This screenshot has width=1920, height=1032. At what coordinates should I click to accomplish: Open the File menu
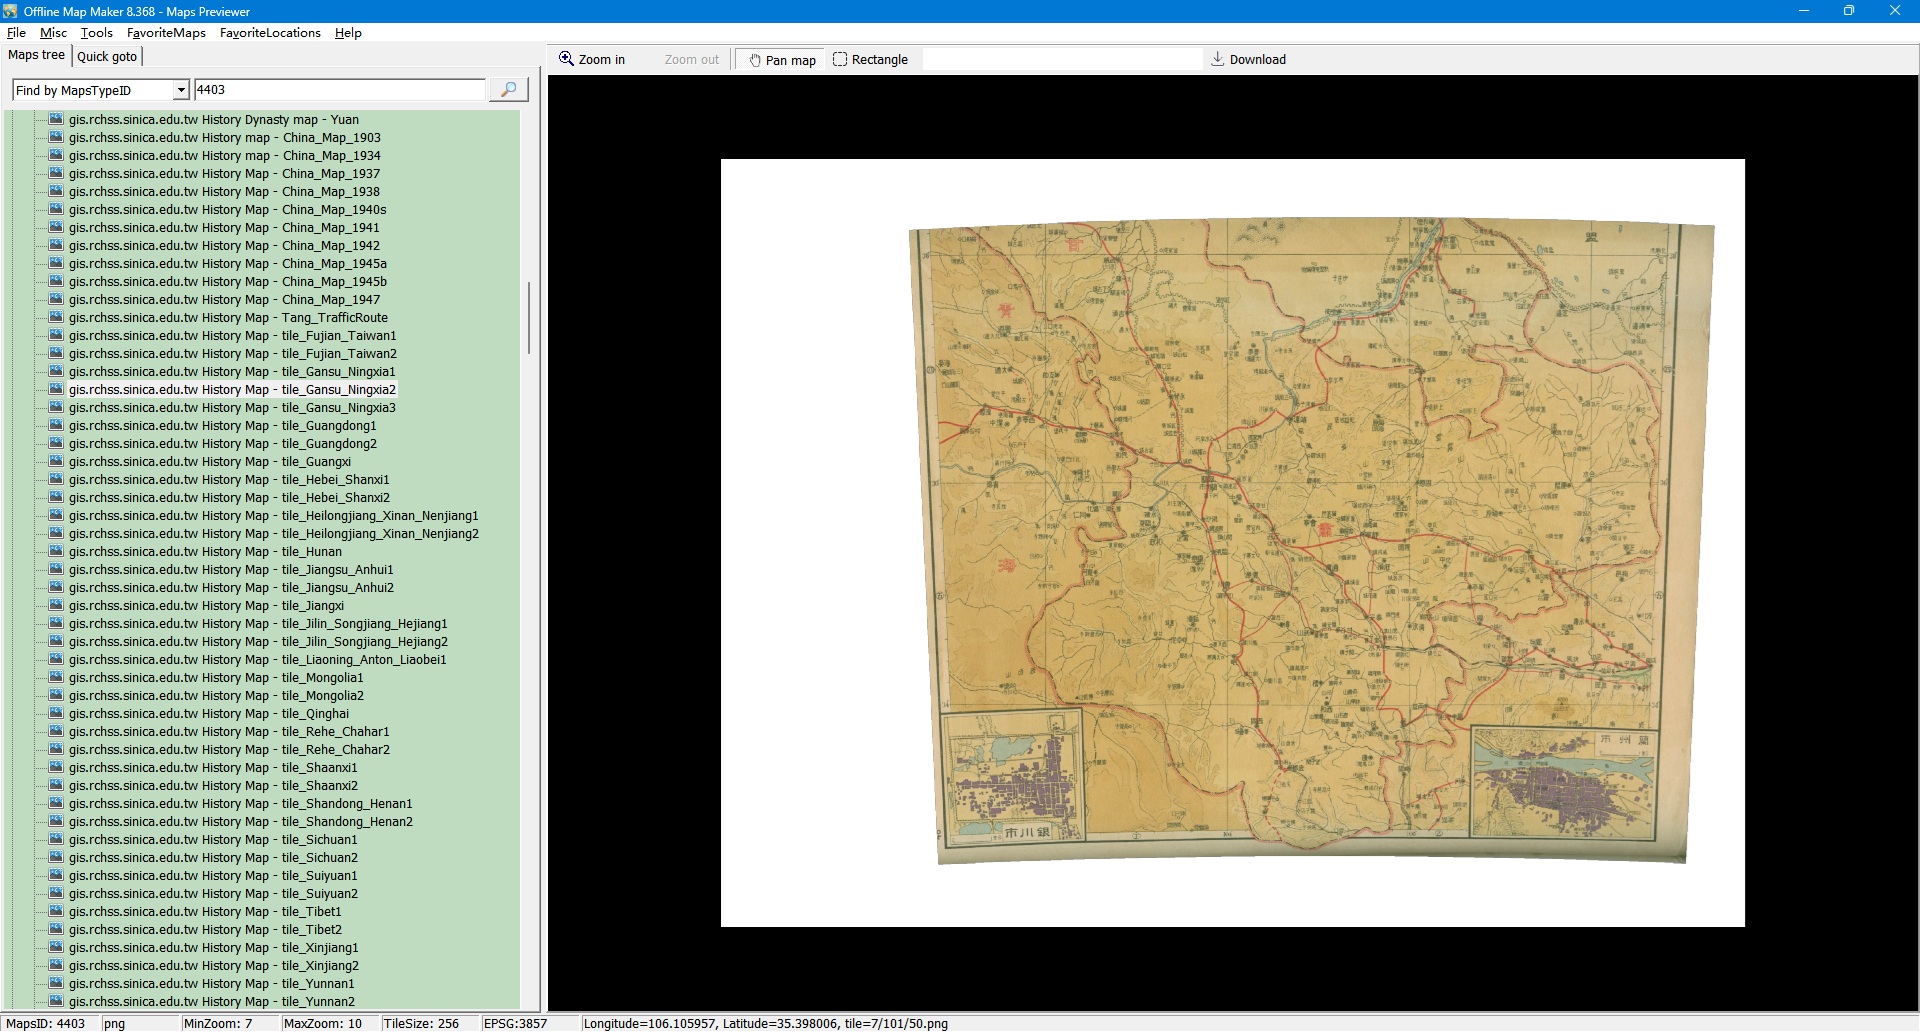16,33
